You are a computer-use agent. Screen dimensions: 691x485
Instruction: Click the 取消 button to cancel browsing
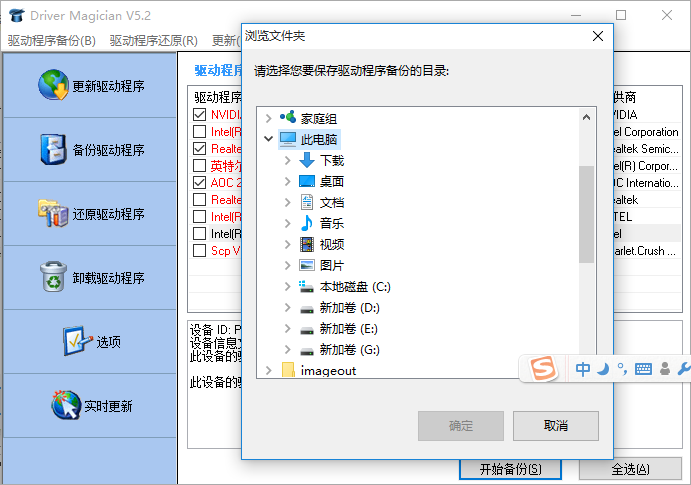point(556,426)
